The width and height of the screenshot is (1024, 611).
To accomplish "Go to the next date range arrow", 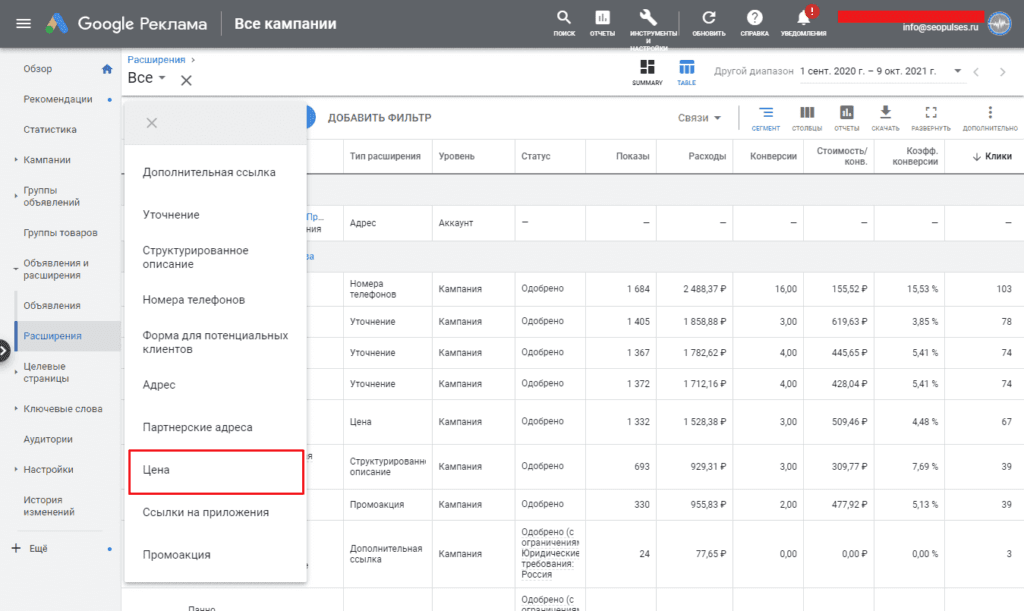I will 1002,72.
